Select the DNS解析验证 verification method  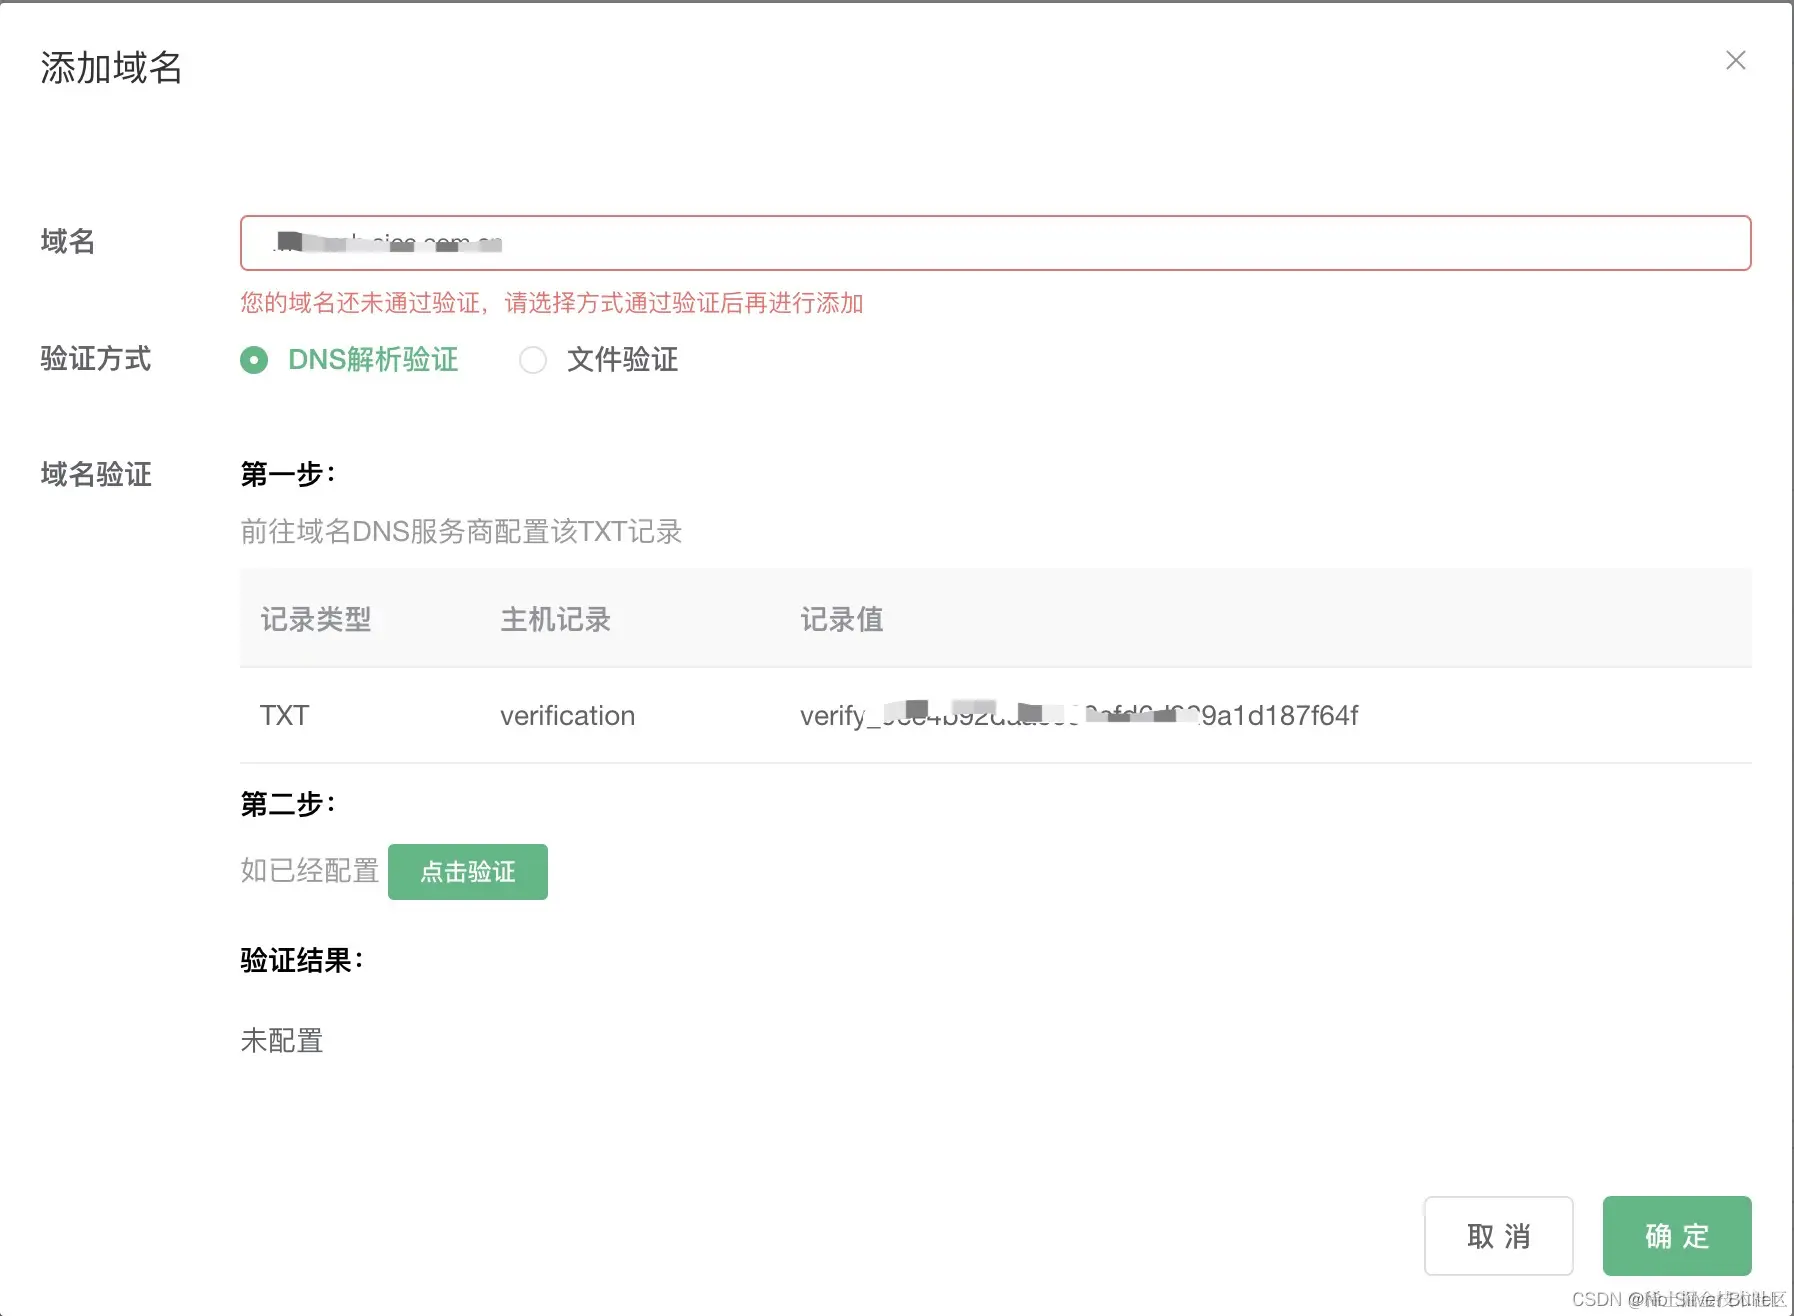point(371,360)
